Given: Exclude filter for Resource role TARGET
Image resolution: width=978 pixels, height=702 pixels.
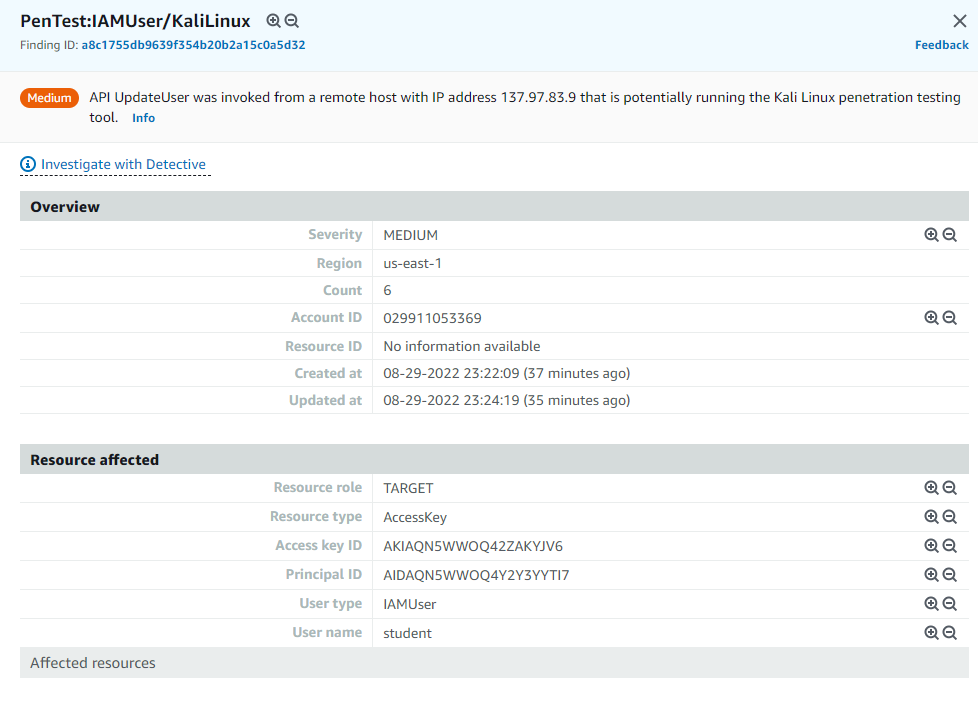Looking at the screenshot, I should (949, 488).
